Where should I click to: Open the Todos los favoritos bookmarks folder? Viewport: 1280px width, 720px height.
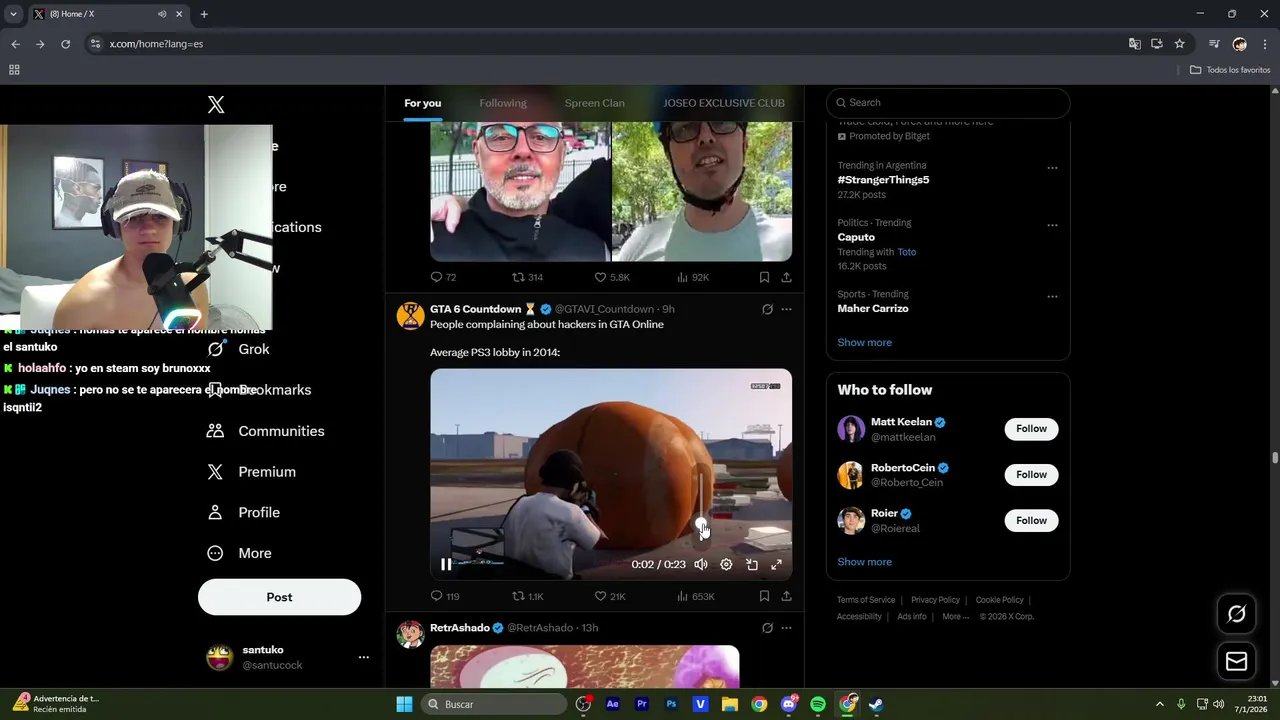coord(1230,70)
